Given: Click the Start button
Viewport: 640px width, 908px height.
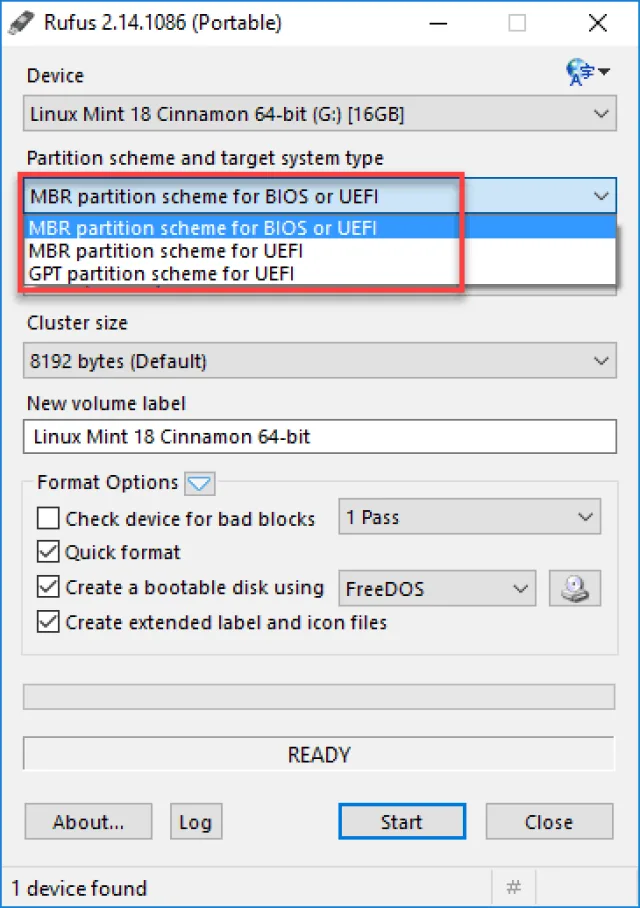Looking at the screenshot, I should tap(402, 821).
